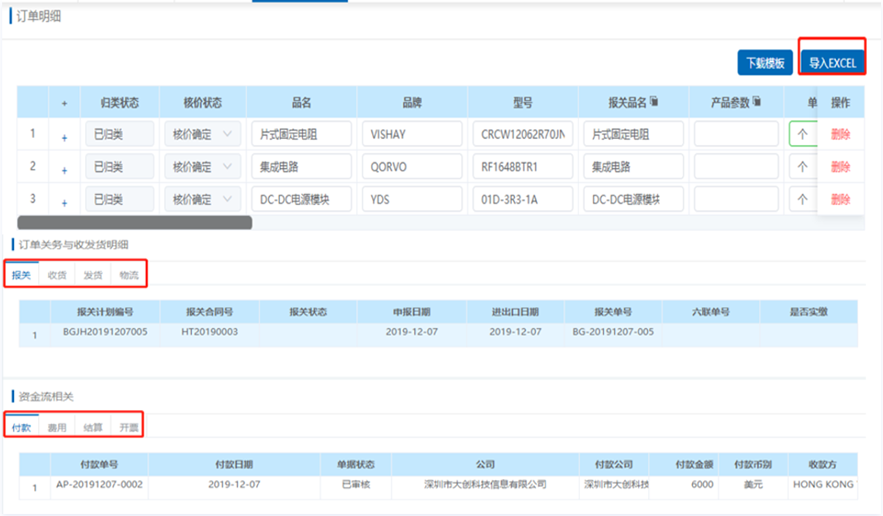
Task: Delete row 1 via 删除 link
Action: click(x=840, y=135)
